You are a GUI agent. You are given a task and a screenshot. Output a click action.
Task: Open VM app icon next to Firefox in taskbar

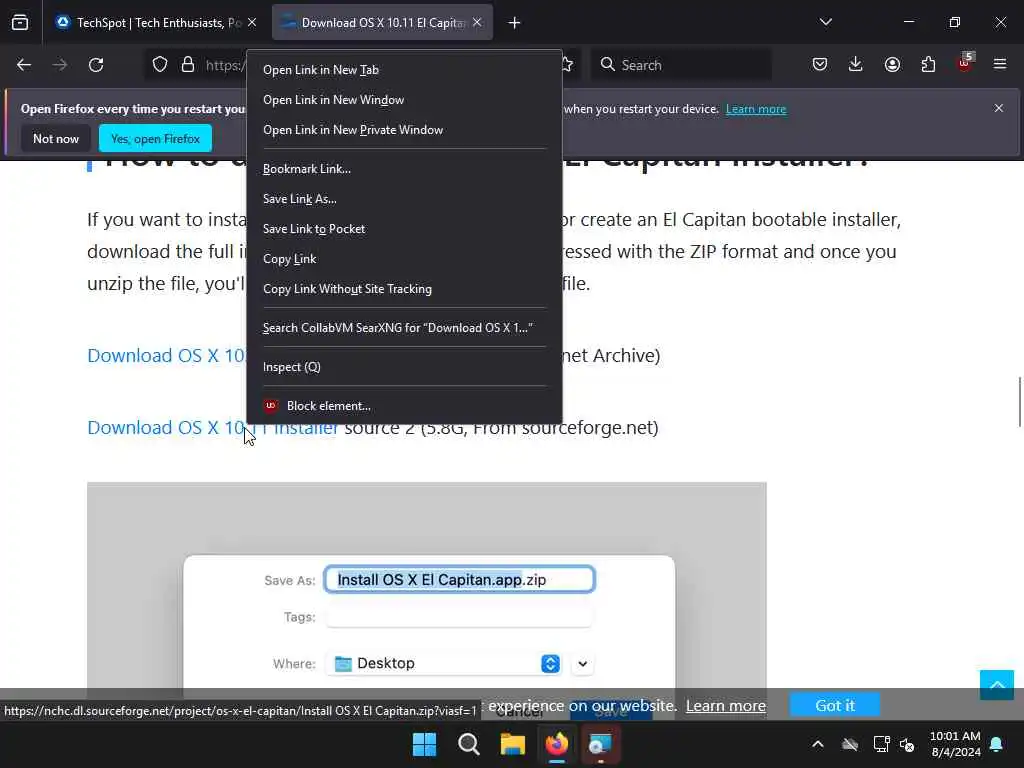pos(601,744)
